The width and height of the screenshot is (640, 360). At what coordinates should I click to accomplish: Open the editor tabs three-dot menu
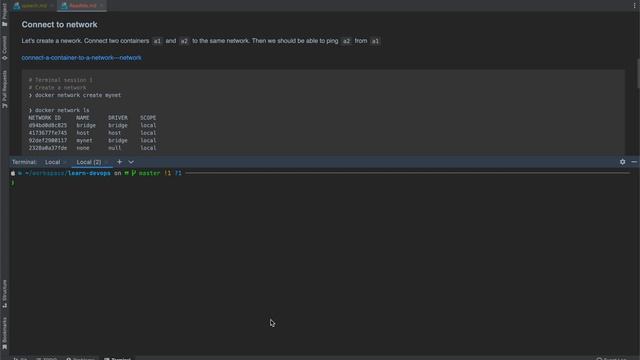click(634, 5)
